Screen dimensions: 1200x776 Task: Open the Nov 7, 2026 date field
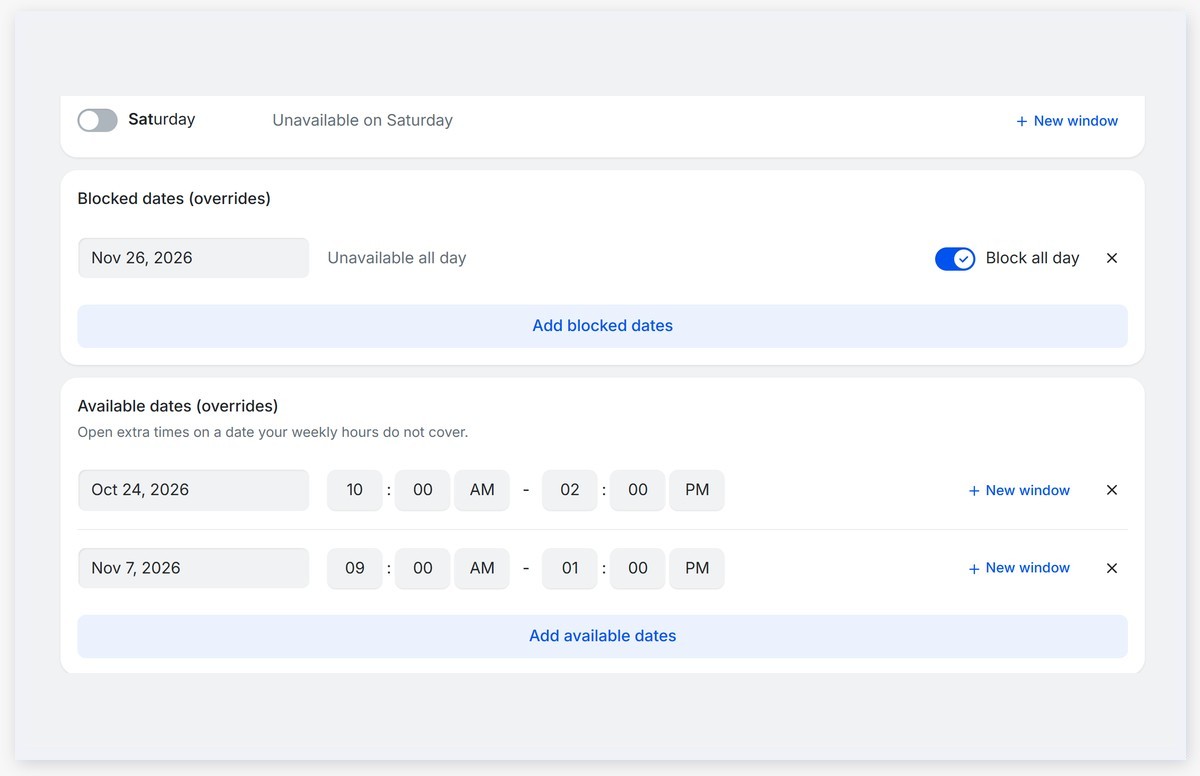coord(193,568)
